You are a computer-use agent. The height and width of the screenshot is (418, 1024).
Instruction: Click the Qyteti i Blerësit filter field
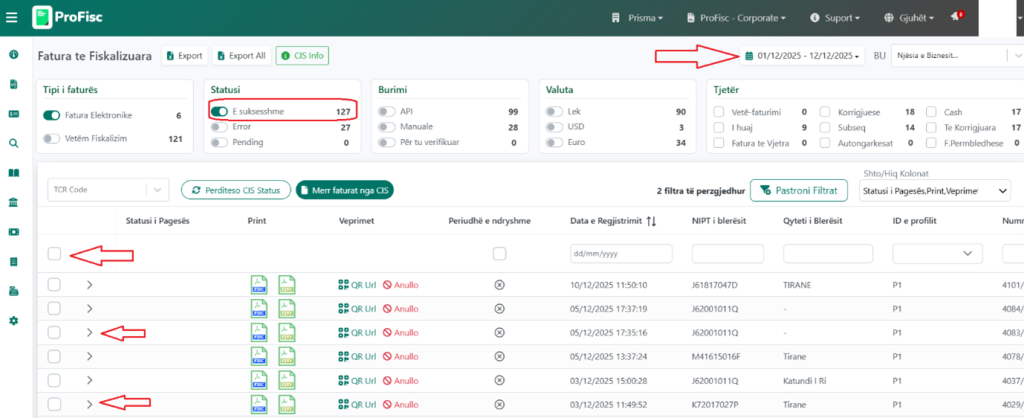pyautogui.click(x=828, y=253)
